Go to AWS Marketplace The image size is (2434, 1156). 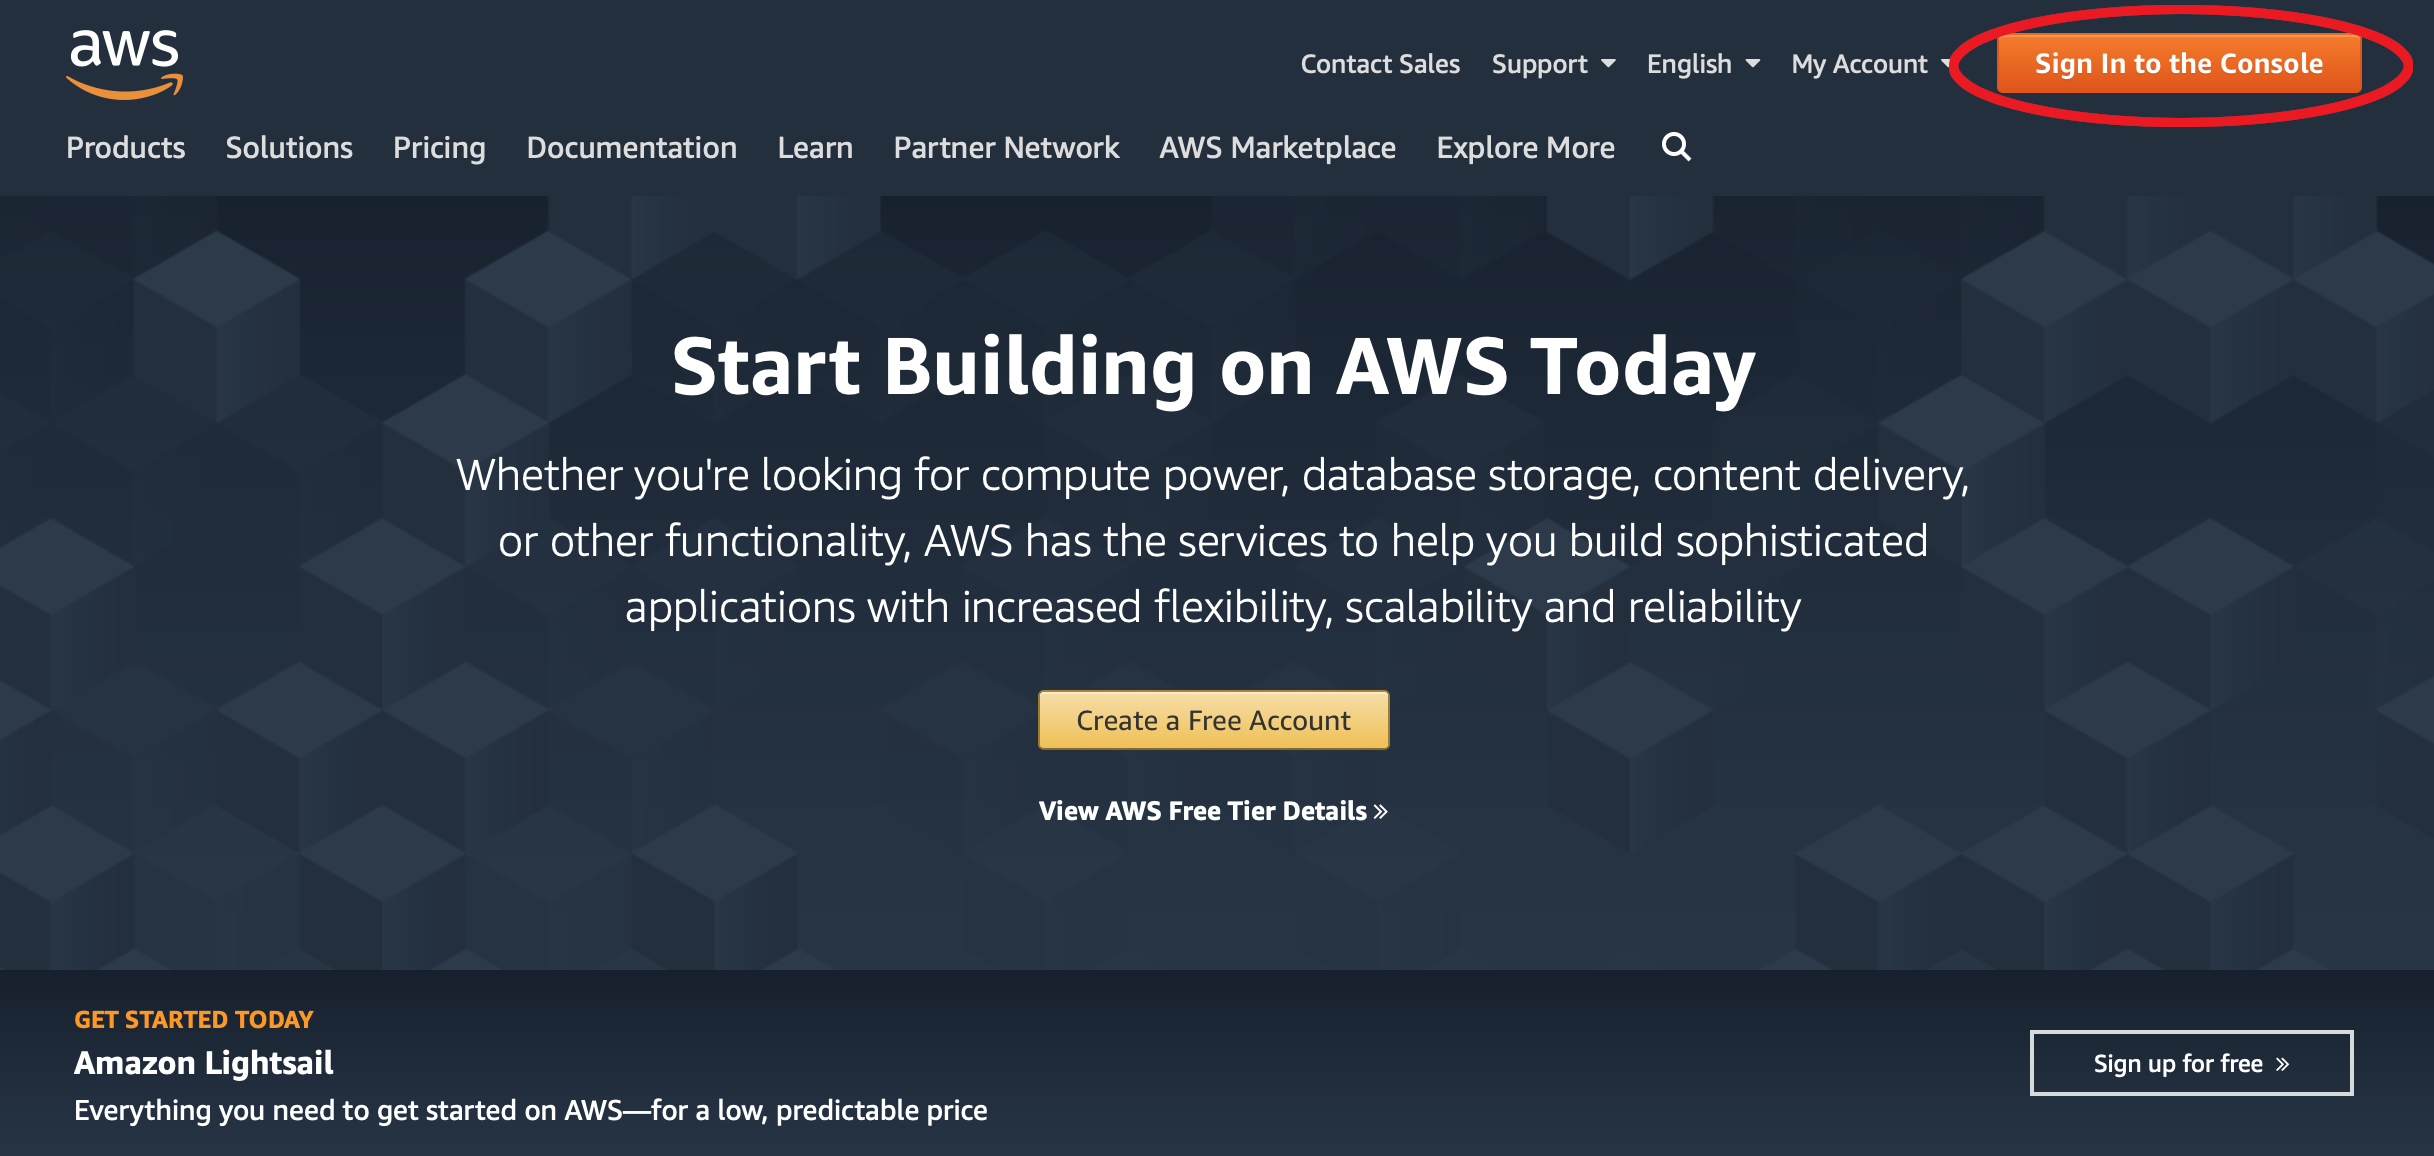1277,148
